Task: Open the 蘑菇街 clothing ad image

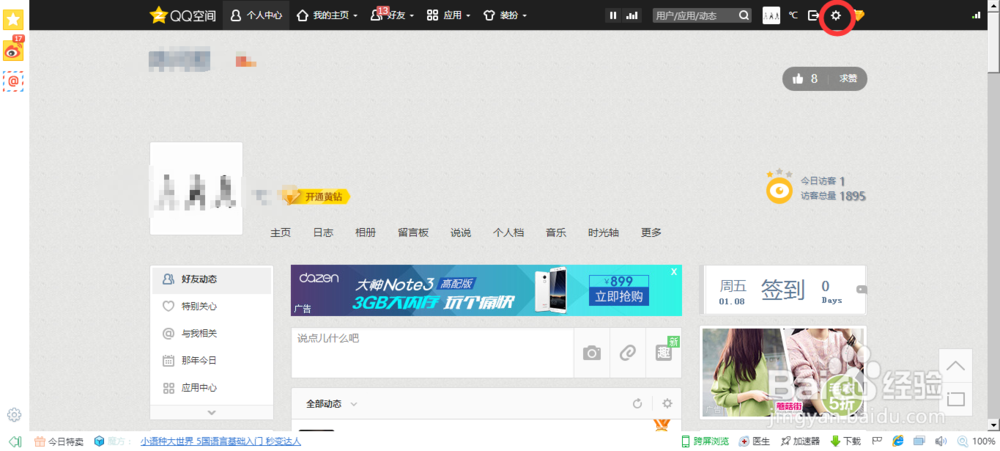Action: click(x=783, y=372)
